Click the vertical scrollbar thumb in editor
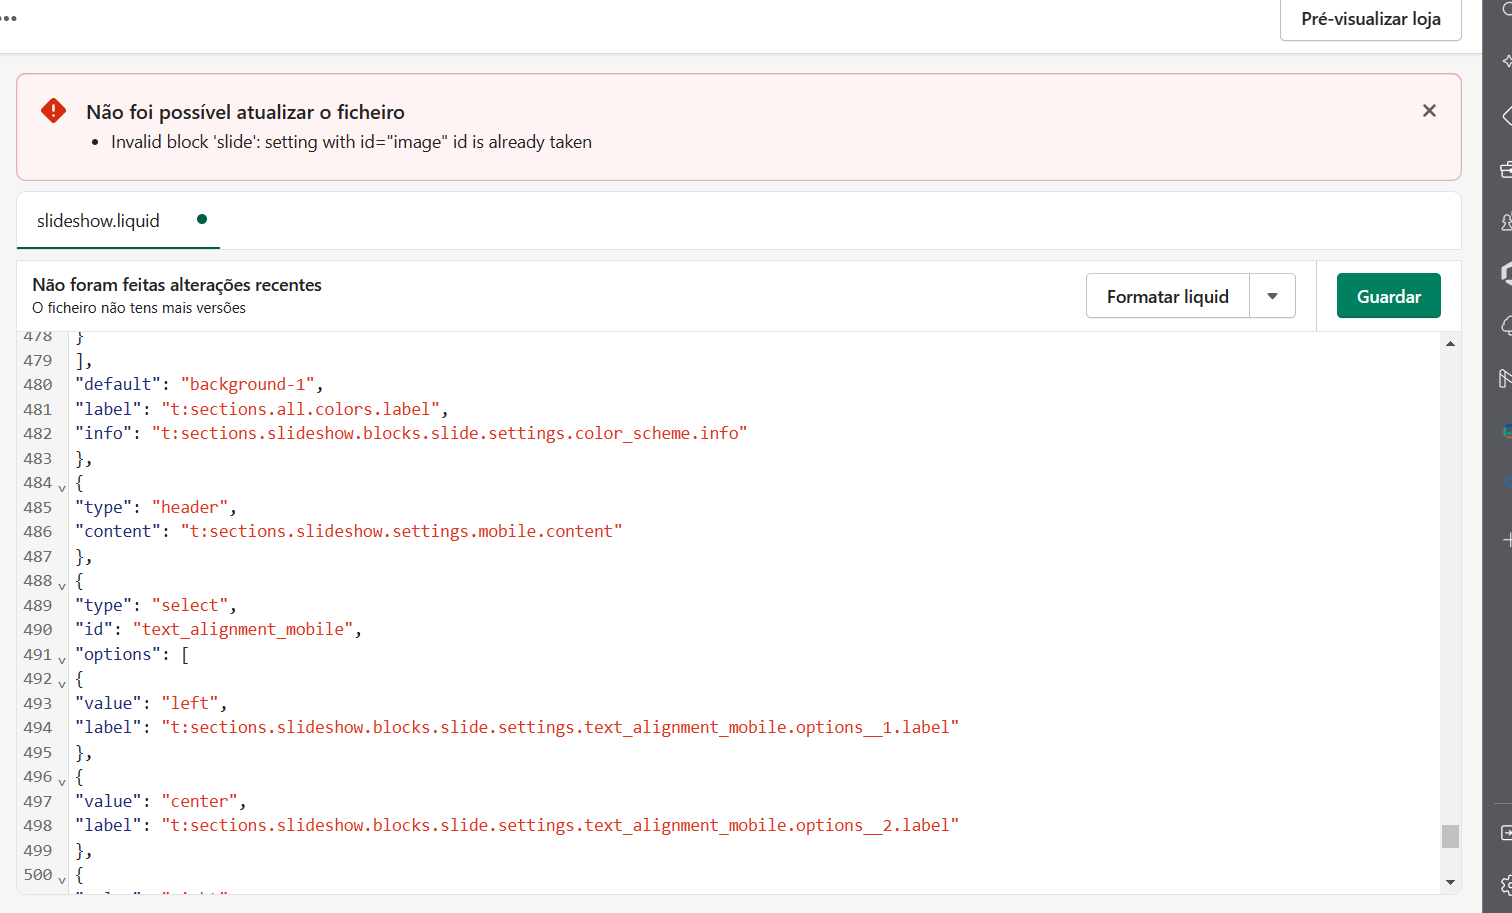This screenshot has width=1512, height=913. (x=1450, y=836)
